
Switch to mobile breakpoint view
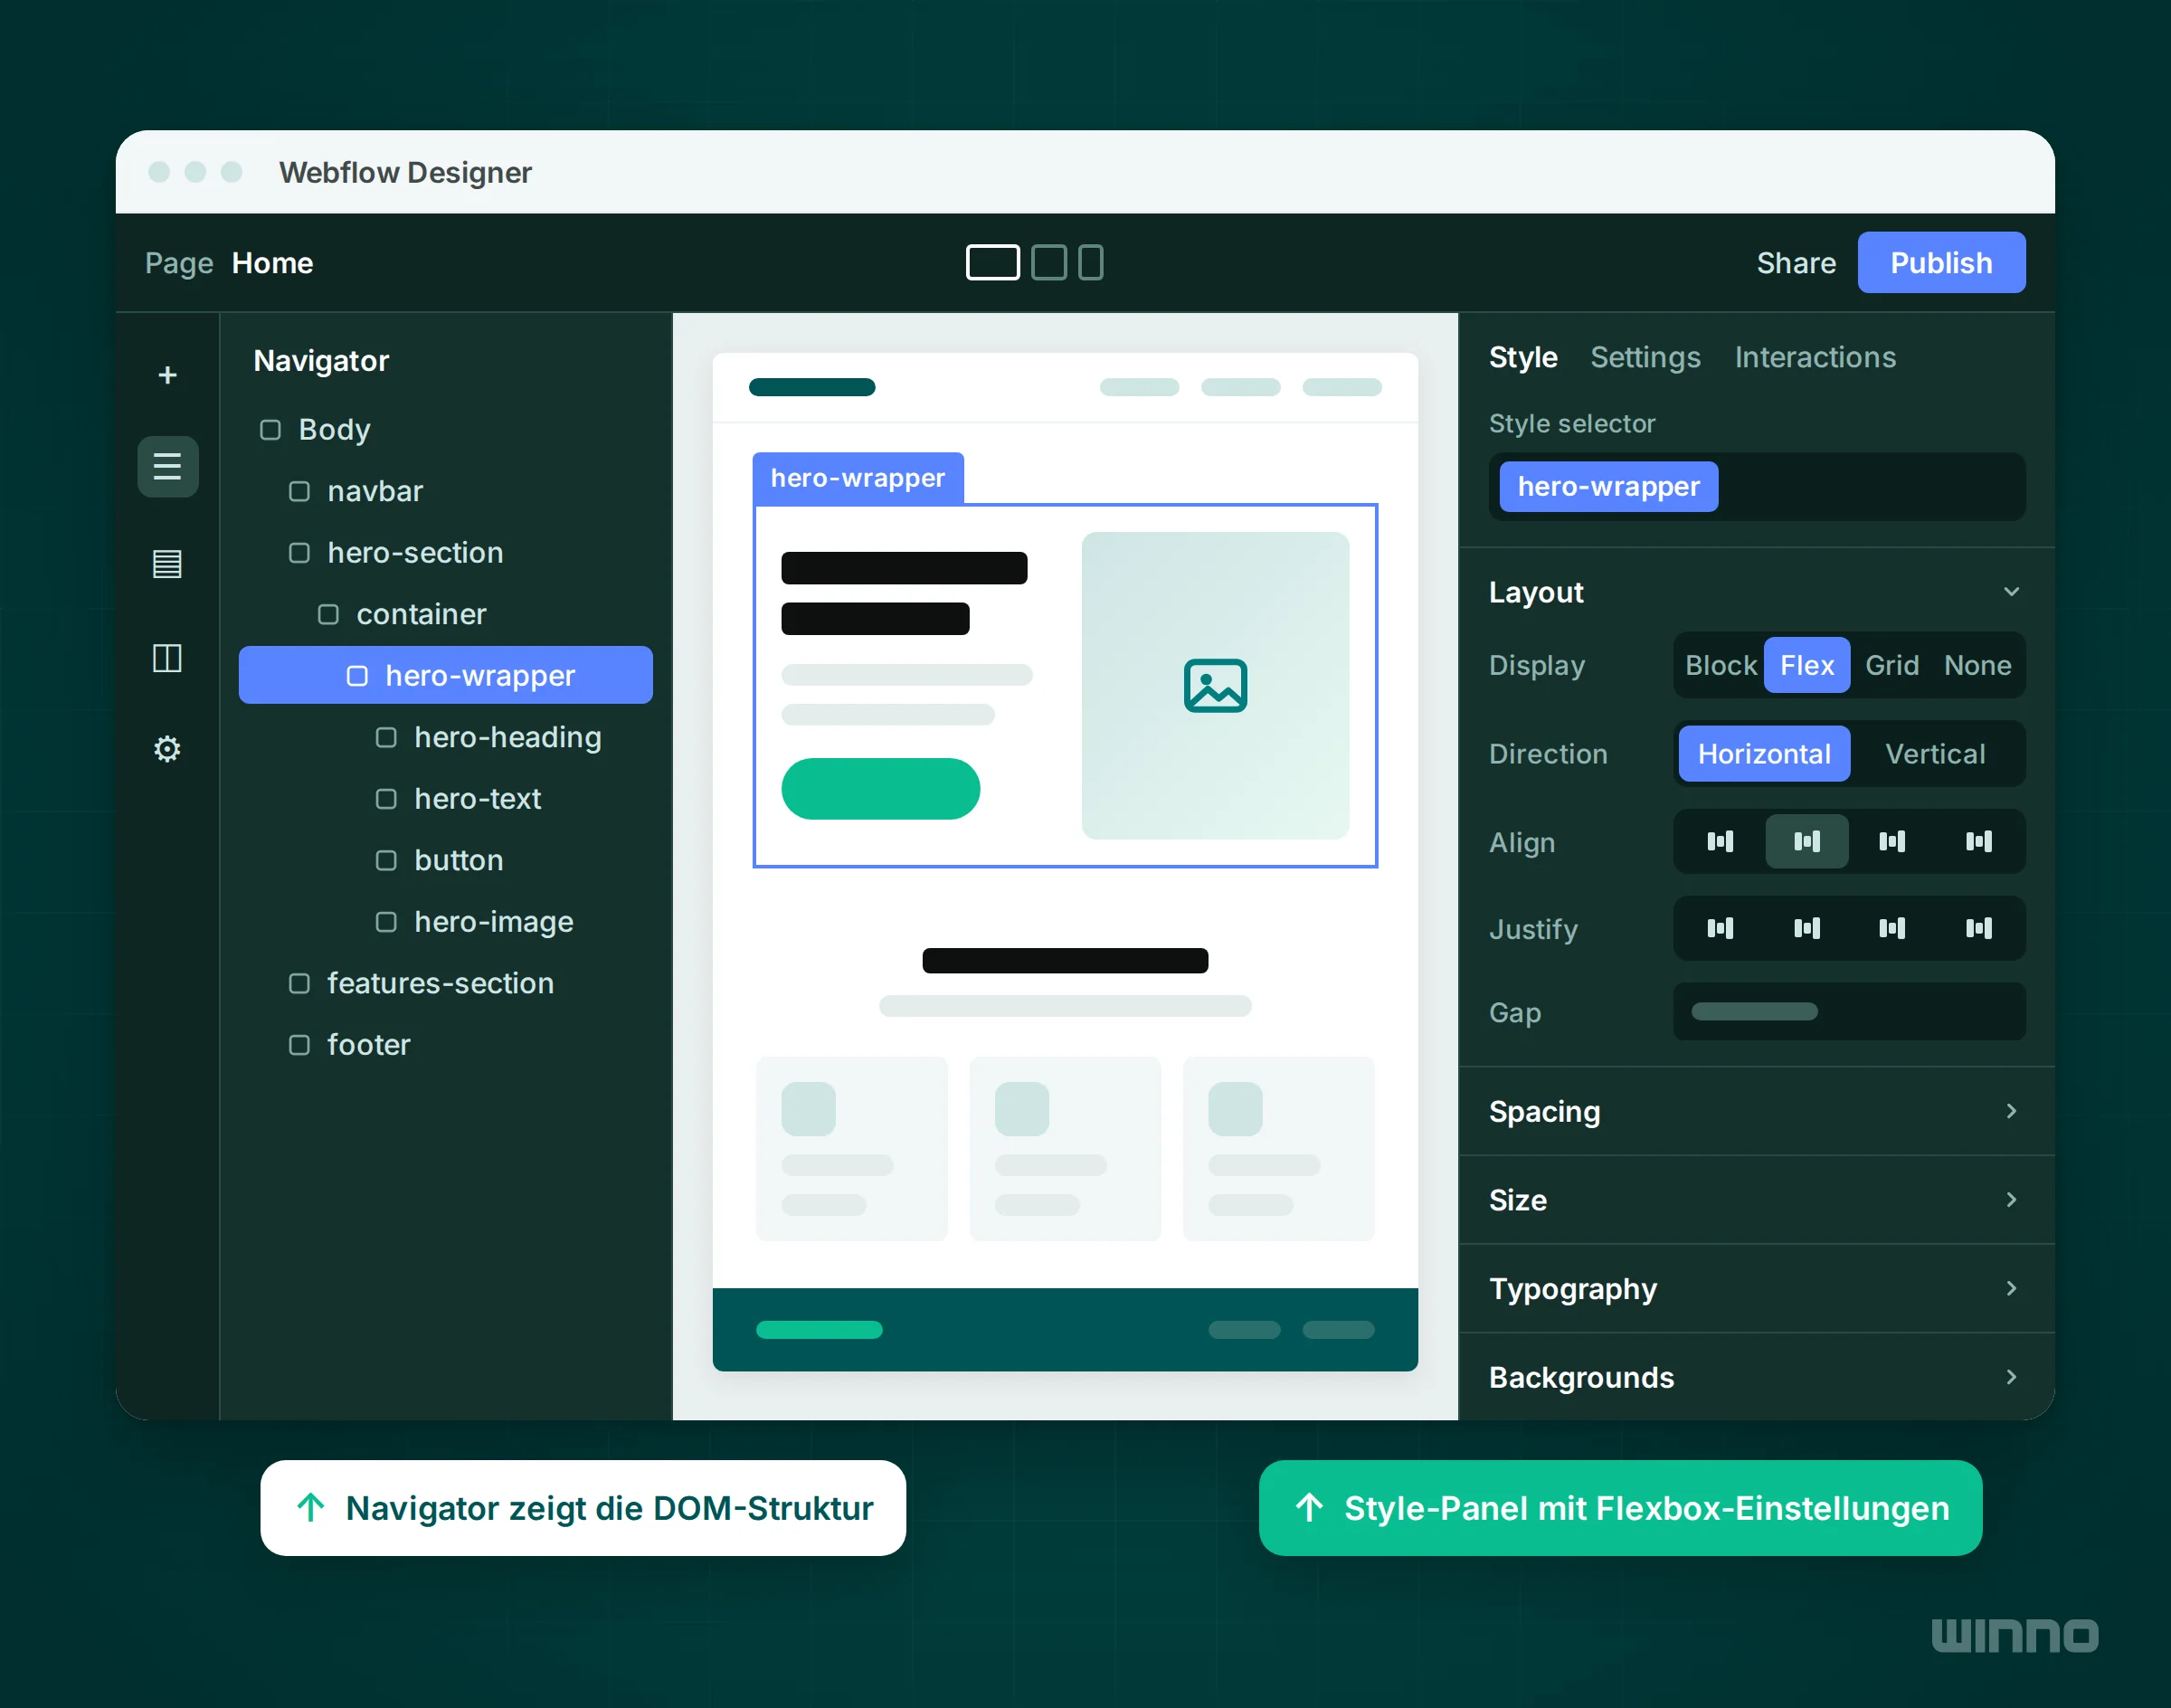[x=1091, y=262]
